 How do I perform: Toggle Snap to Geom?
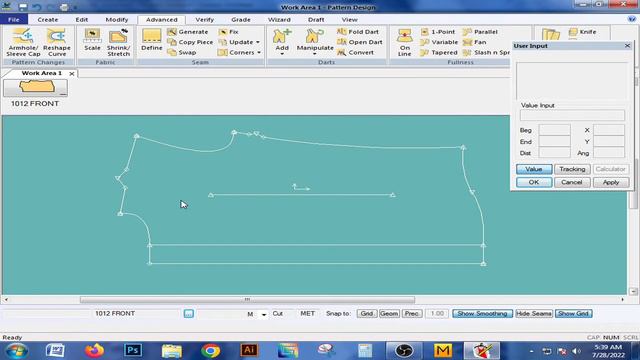(x=389, y=313)
